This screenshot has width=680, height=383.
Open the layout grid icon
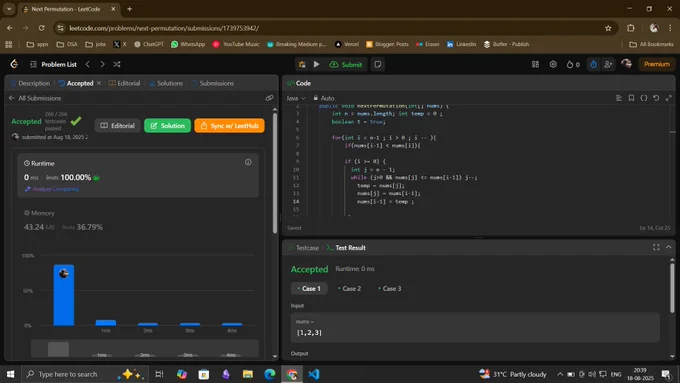[536, 64]
